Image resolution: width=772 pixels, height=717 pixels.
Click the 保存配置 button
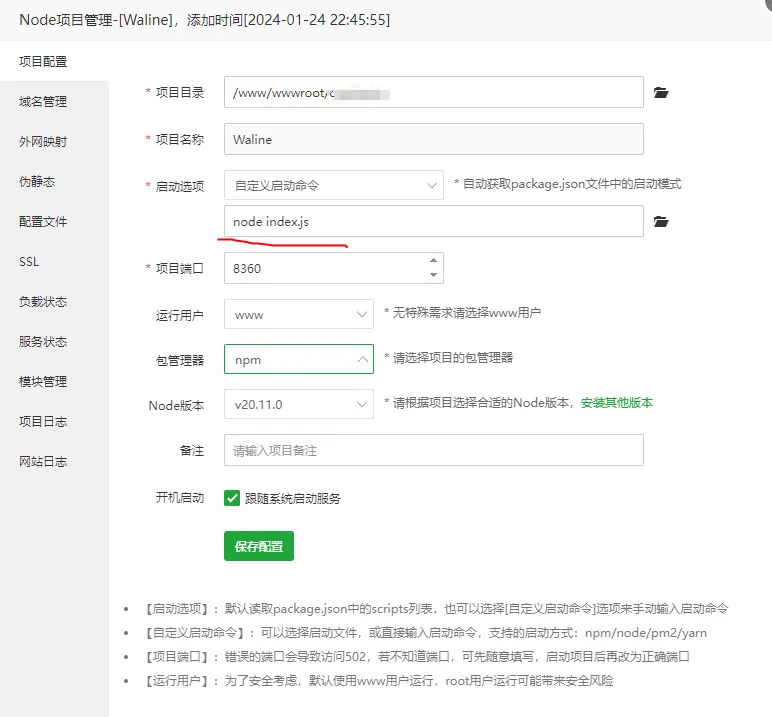(x=258, y=546)
